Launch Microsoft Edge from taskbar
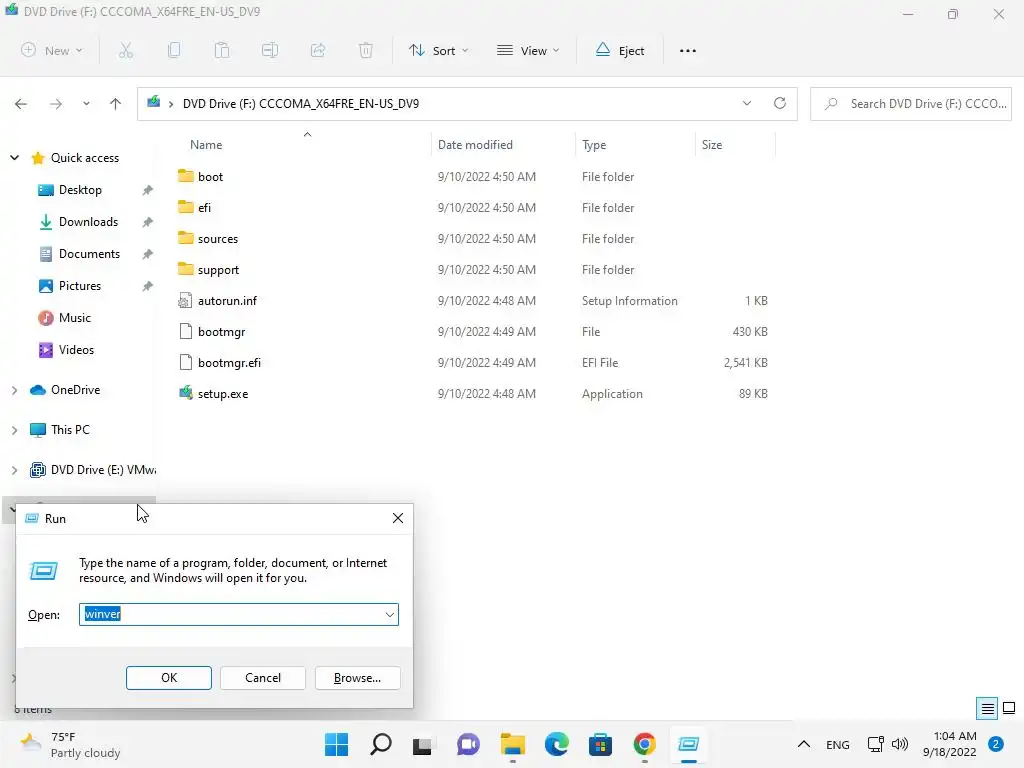Image resolution: width=1024 pixels, height=768 pixels. click(556, 744)
